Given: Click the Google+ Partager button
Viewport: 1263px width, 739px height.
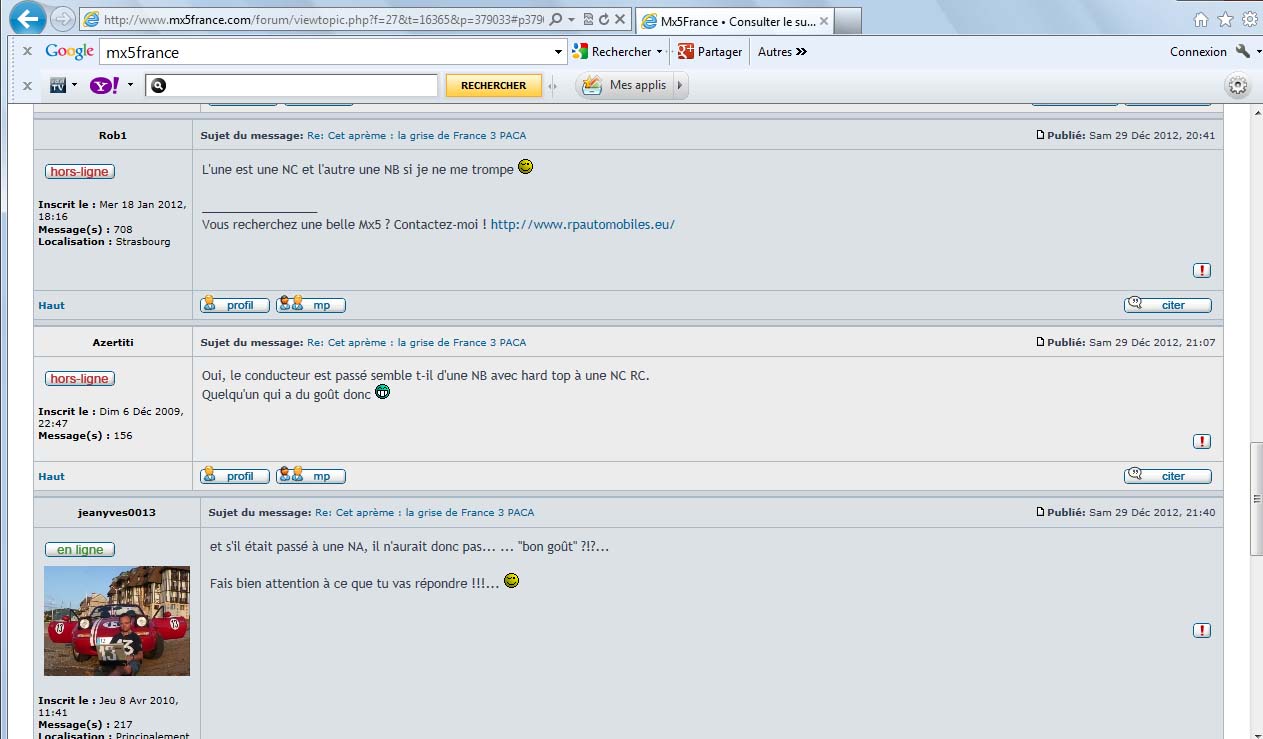Looking at the screenshot, I should [x=710, y=52].
